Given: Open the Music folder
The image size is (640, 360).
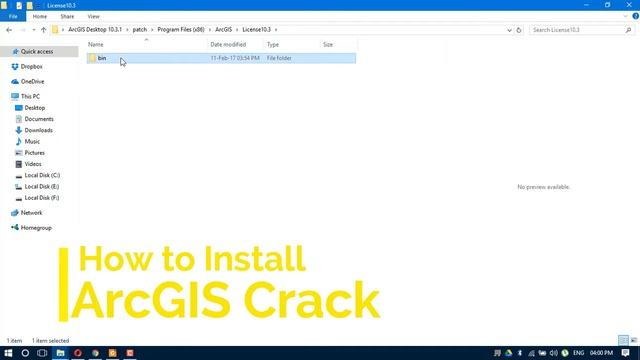Looking at the screenshot, I should coord(32,142).
